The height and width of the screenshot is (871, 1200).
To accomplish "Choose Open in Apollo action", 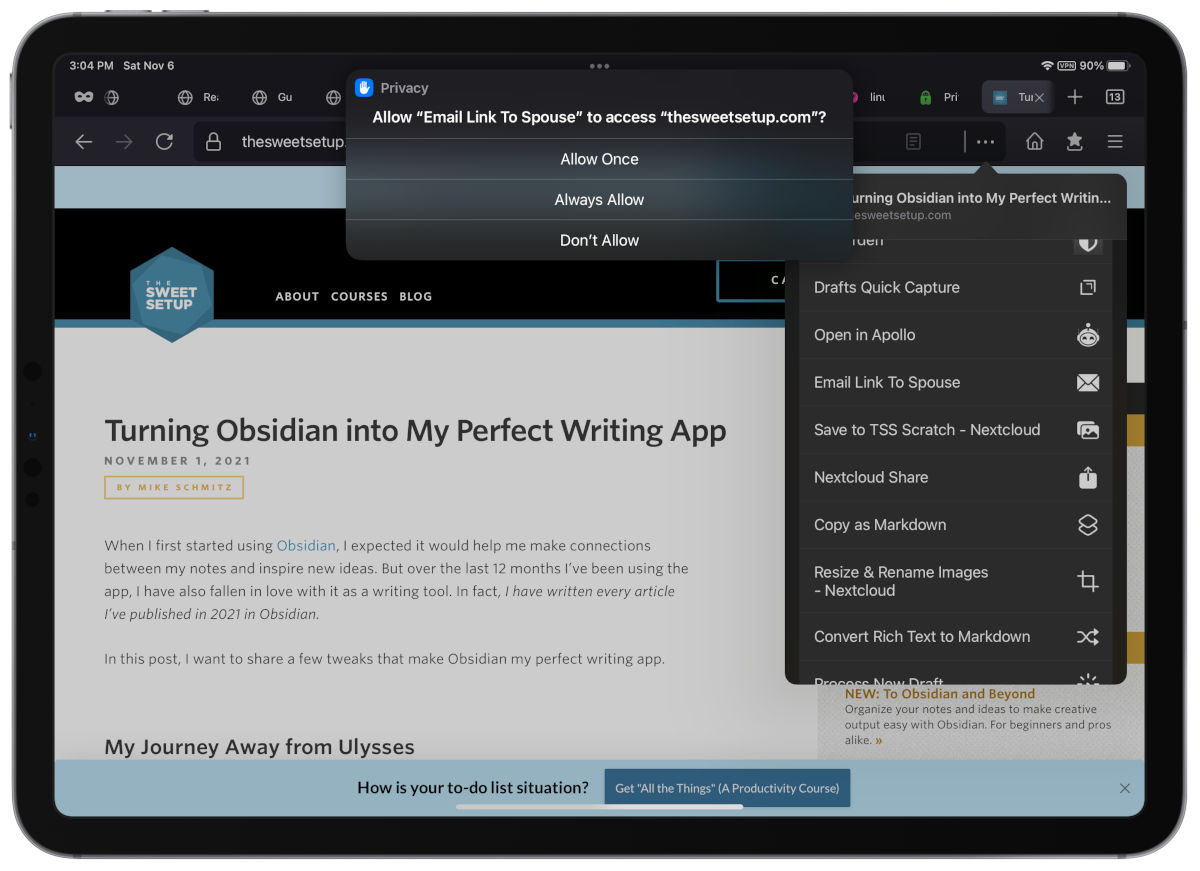I will point(956,335).
